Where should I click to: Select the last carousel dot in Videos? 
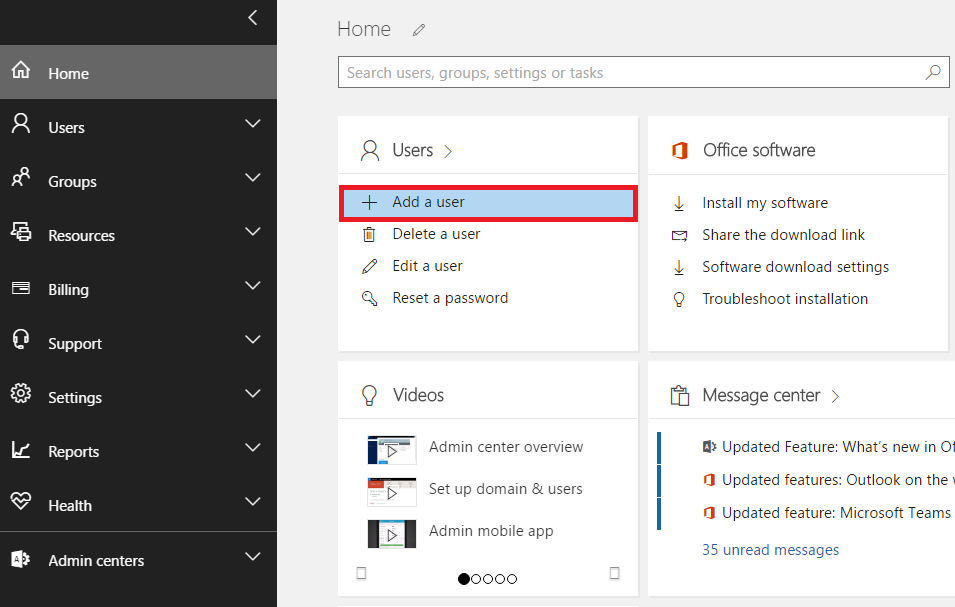512,579
